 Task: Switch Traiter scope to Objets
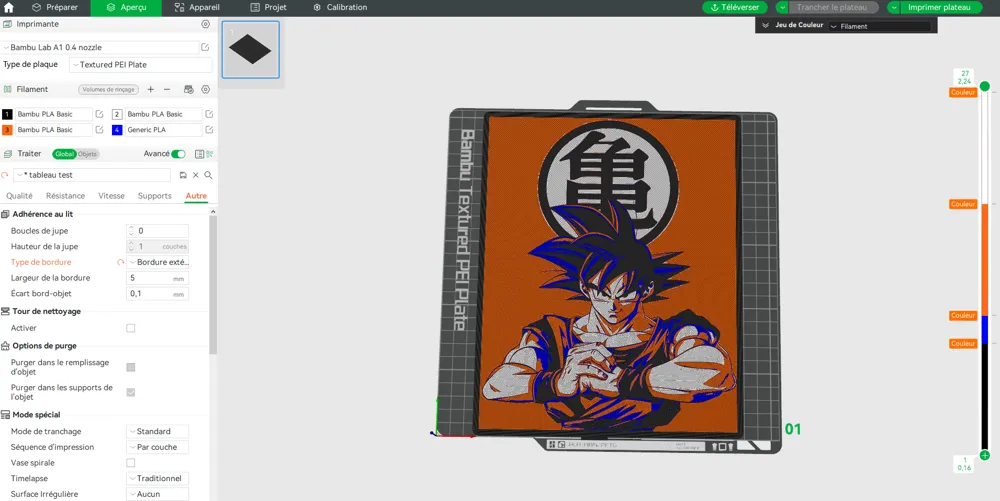[88, 154]
